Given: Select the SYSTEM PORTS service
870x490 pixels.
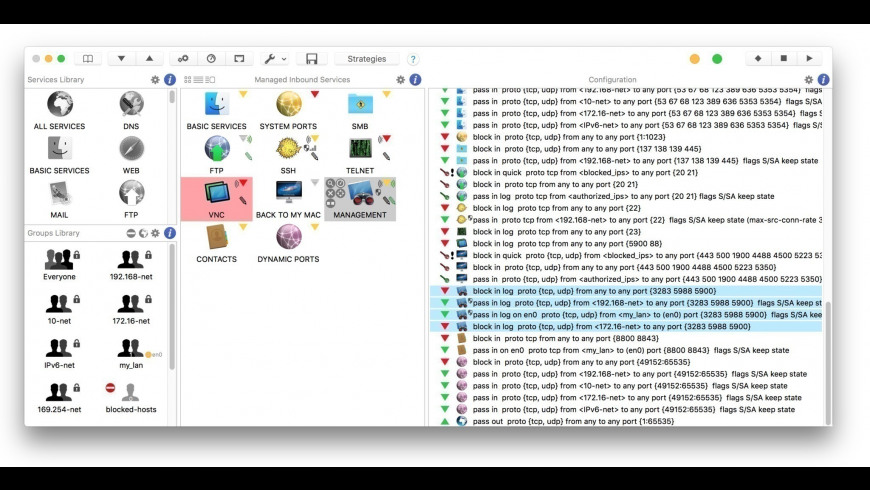Looking at the screenshot, I should (288, 110).
